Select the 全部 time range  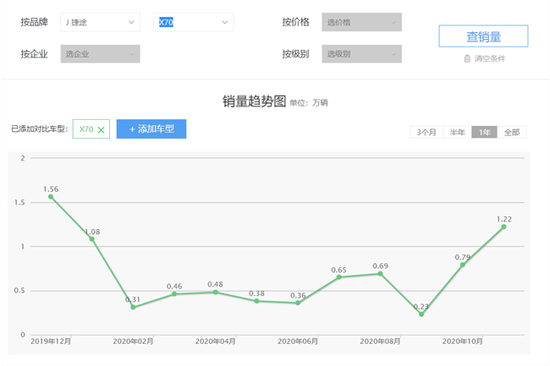512,132
